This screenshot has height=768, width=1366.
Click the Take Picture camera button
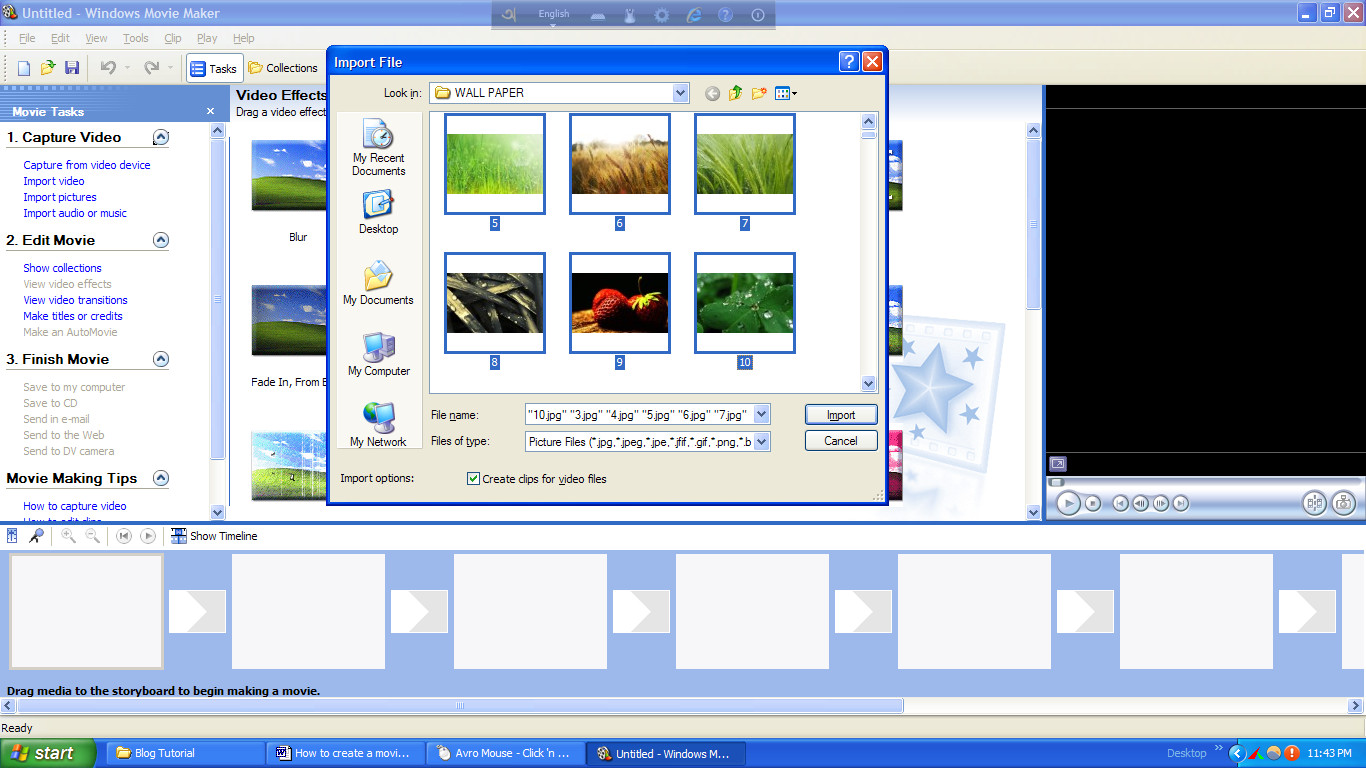tap(1342, 503)
